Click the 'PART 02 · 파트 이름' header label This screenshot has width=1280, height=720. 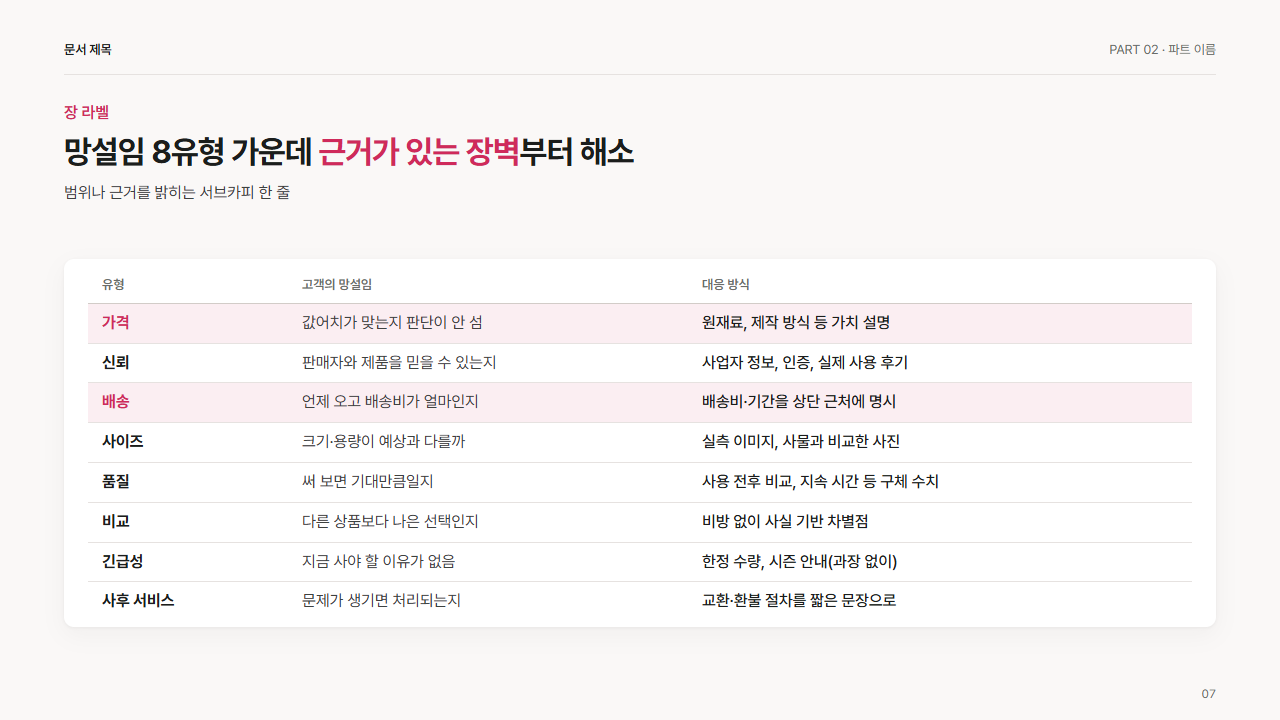[x=1162, y=49]
